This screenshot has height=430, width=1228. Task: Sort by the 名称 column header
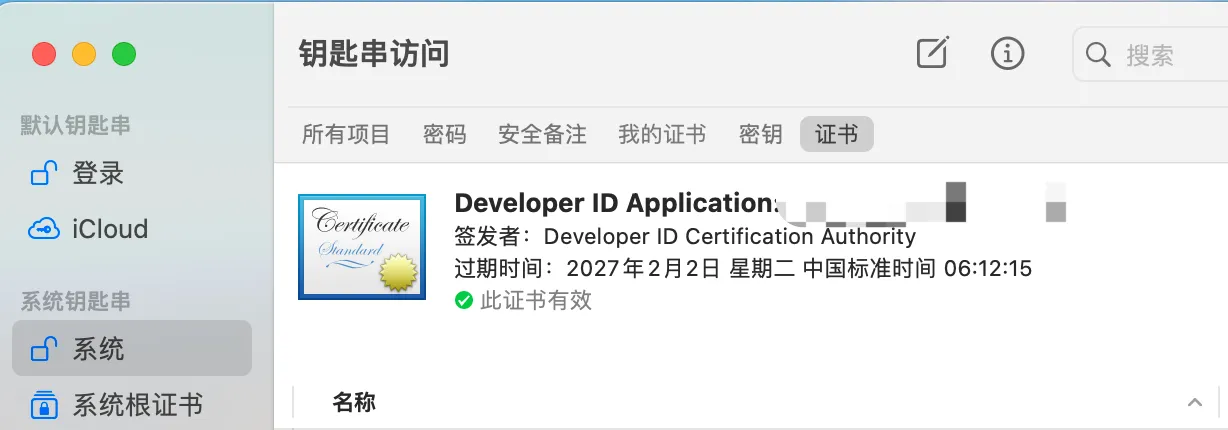coord(354,403)
